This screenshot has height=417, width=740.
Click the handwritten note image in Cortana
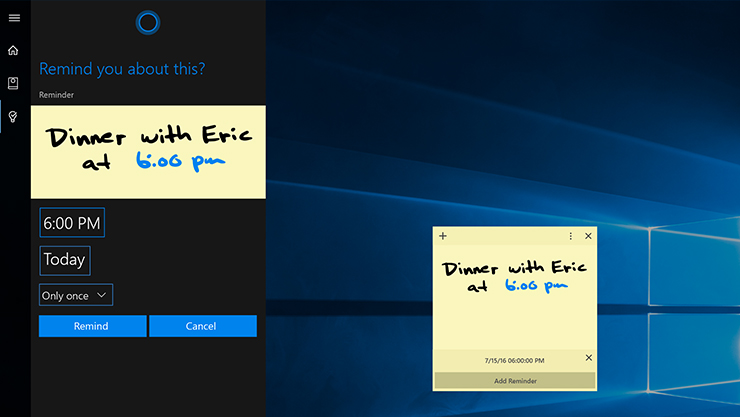tap(148, 151)
